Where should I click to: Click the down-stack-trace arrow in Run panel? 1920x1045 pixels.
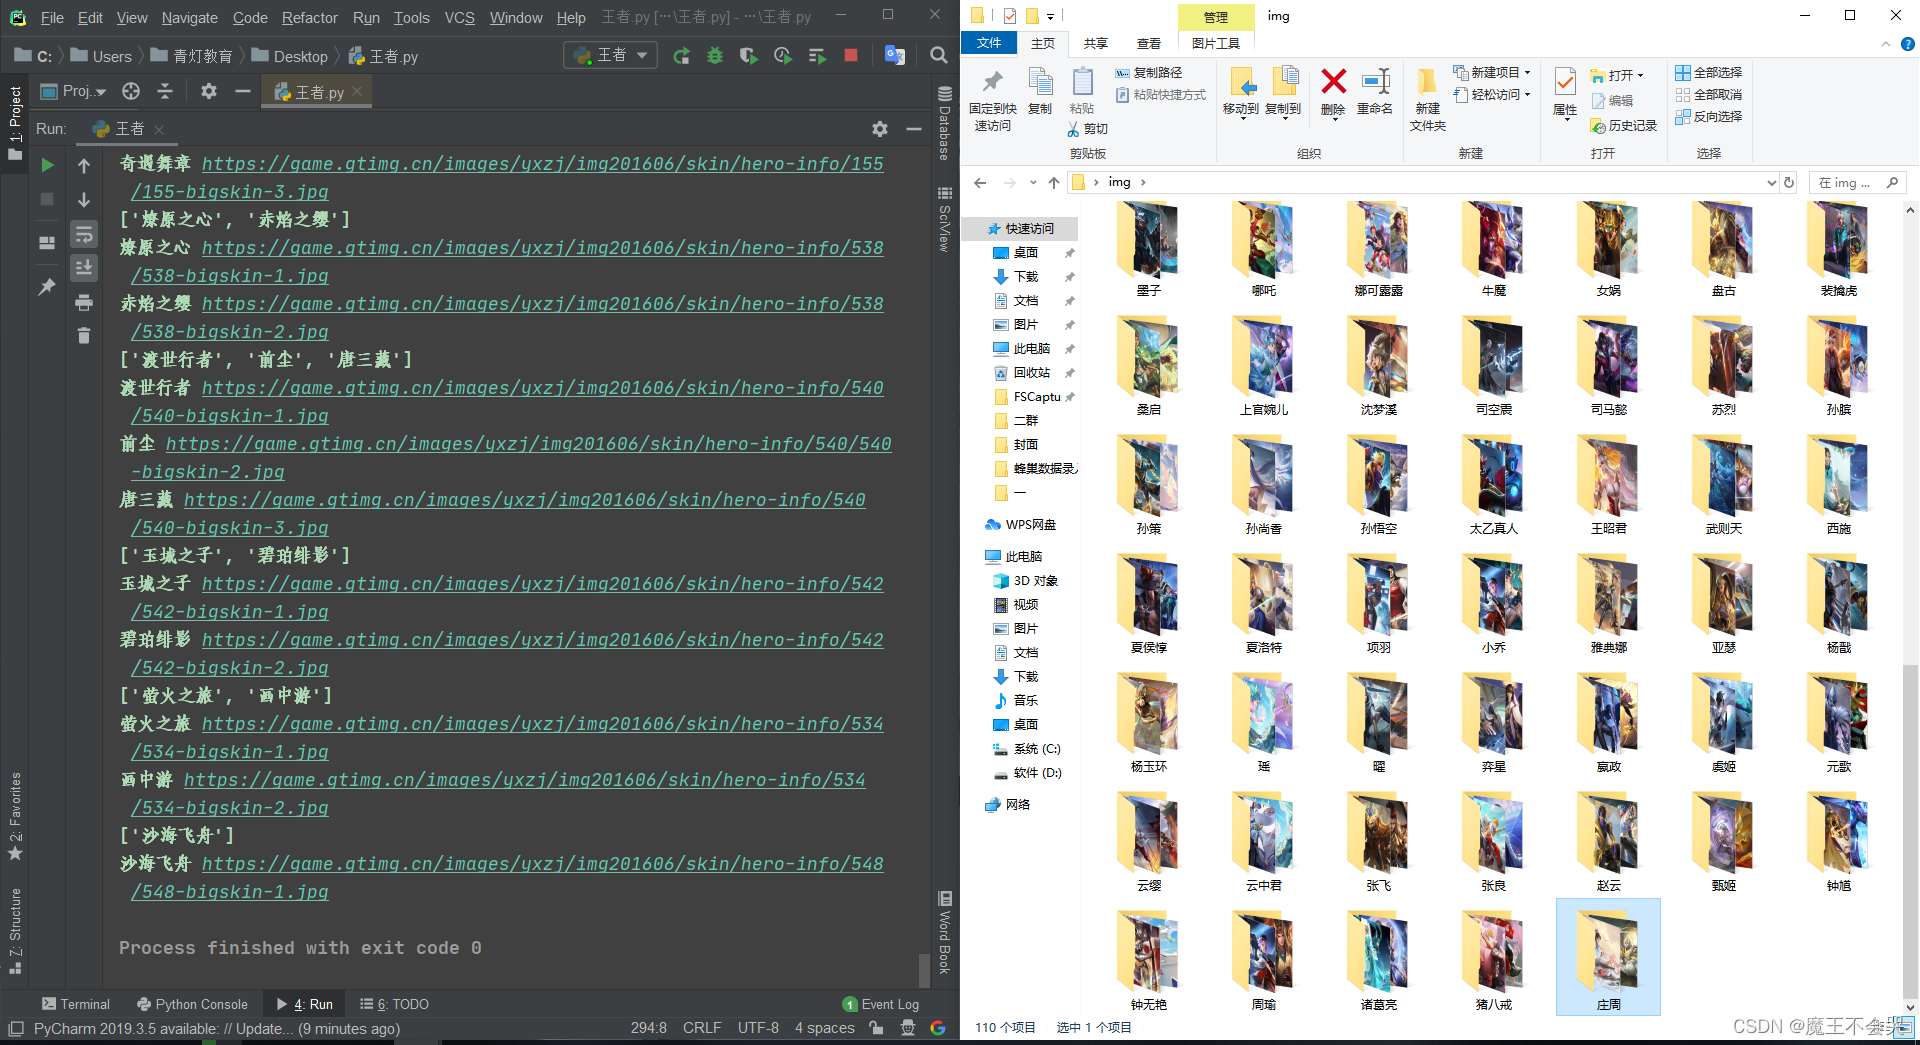84,200
